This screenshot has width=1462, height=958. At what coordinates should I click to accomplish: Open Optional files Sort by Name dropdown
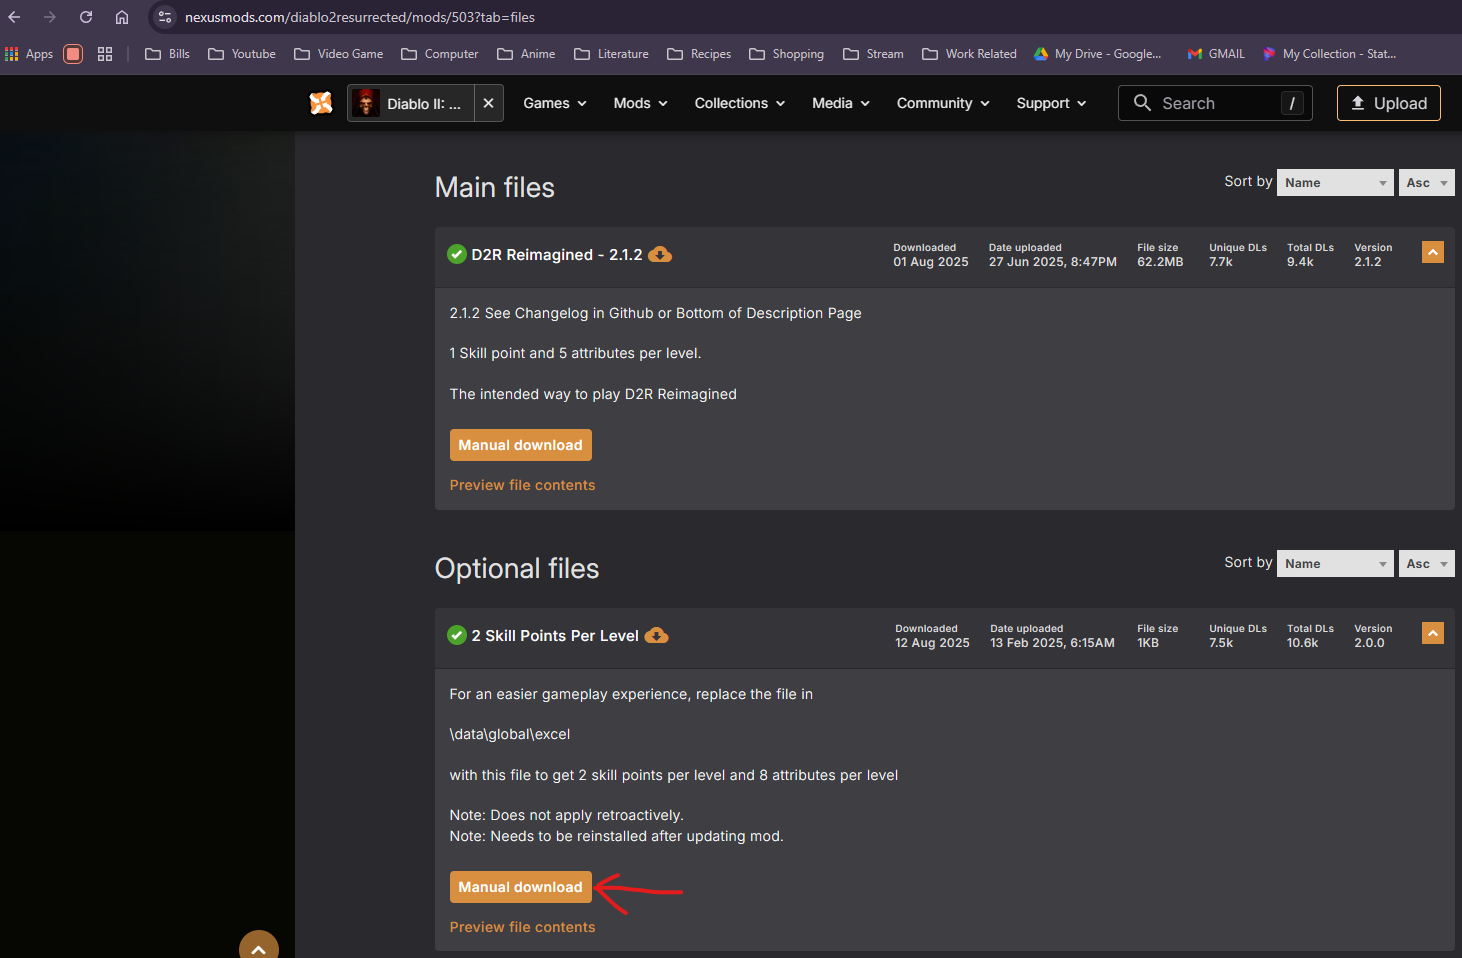(1335, 563)
